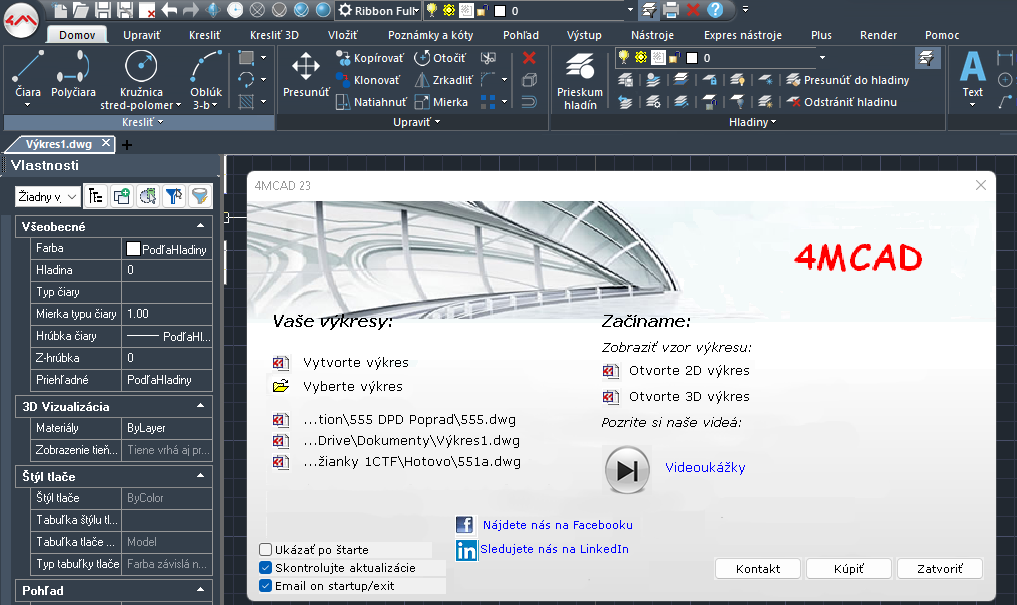This screenshot has width=1017, height=605.
Task: Open Prieskum hladín layer explorer
Action: [580, 80]
